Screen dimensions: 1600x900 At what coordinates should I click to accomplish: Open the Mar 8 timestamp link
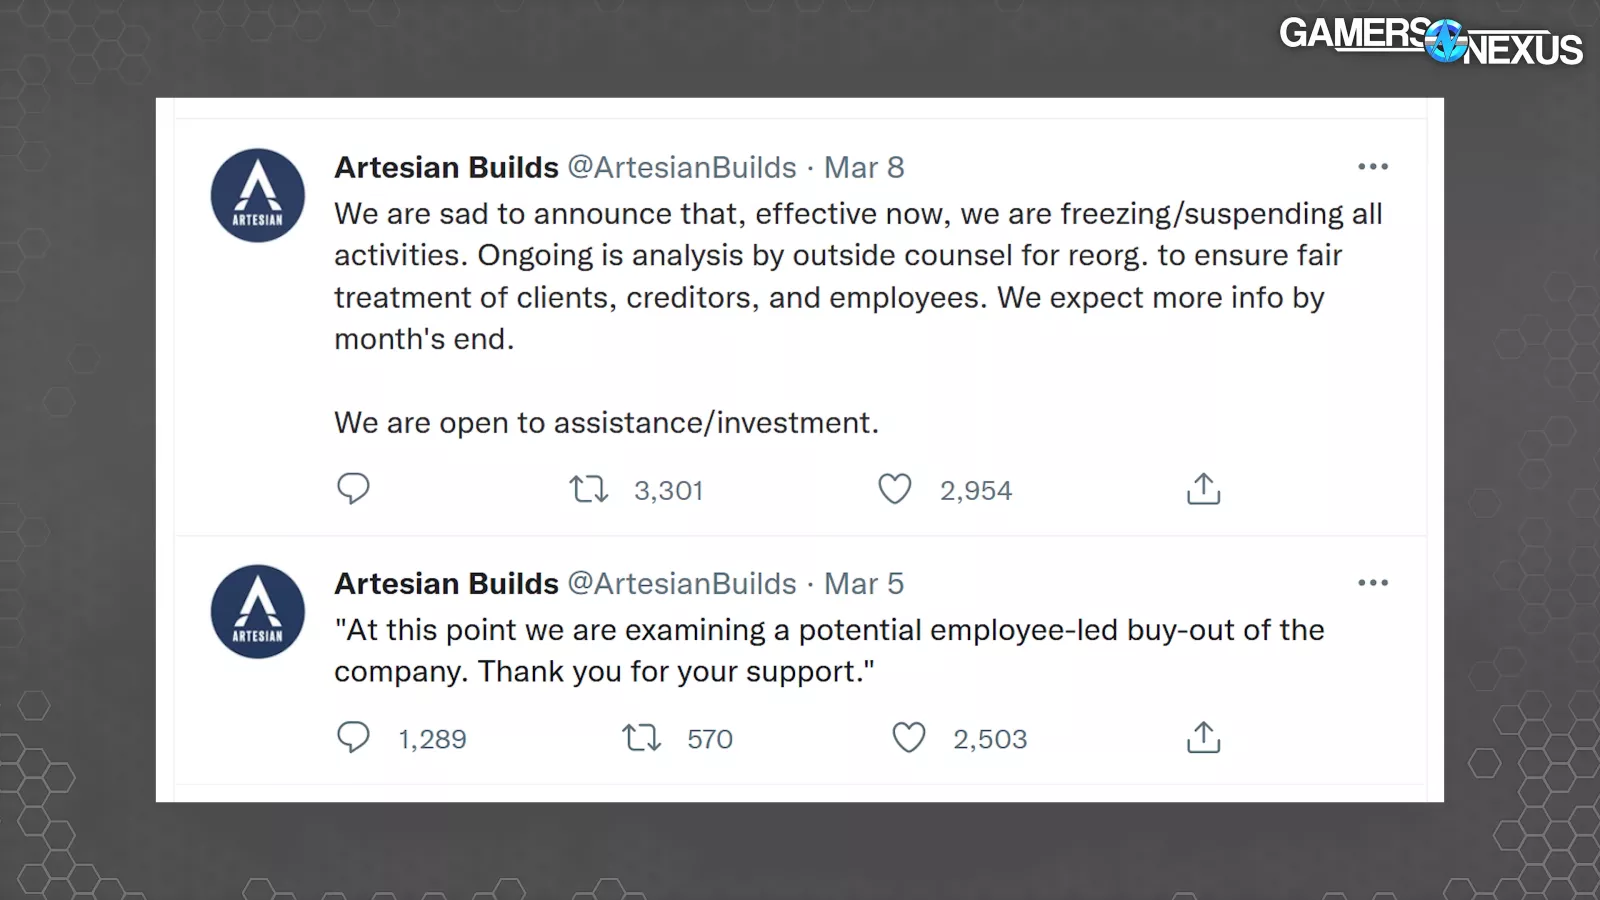pyautogui.click(x=864, y=168)
